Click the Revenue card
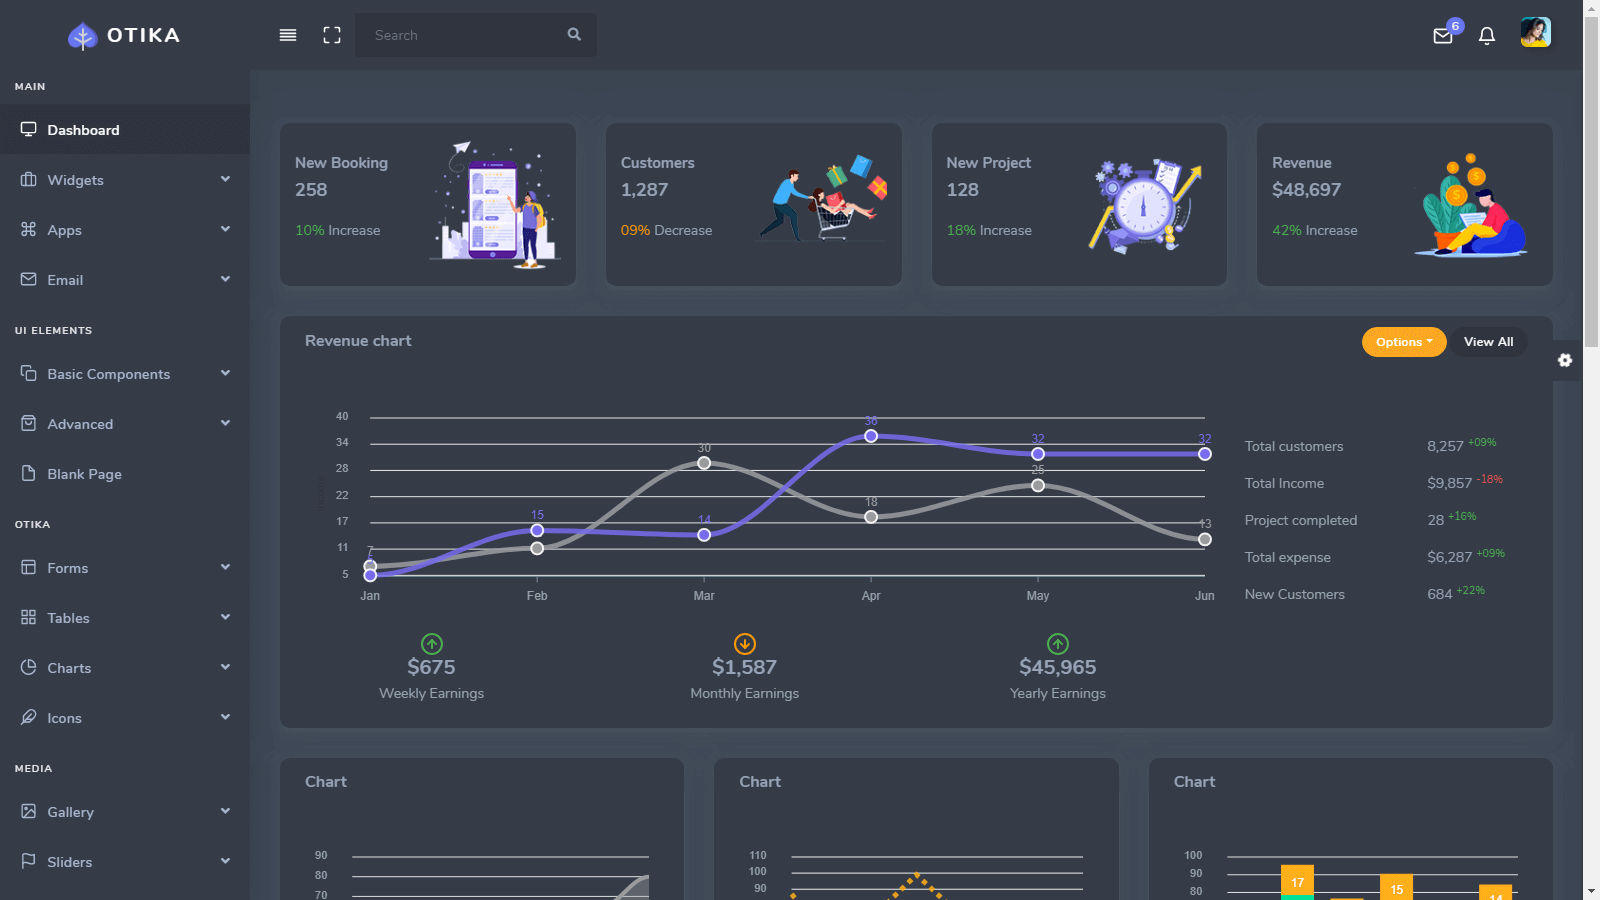 point(1405,204)
